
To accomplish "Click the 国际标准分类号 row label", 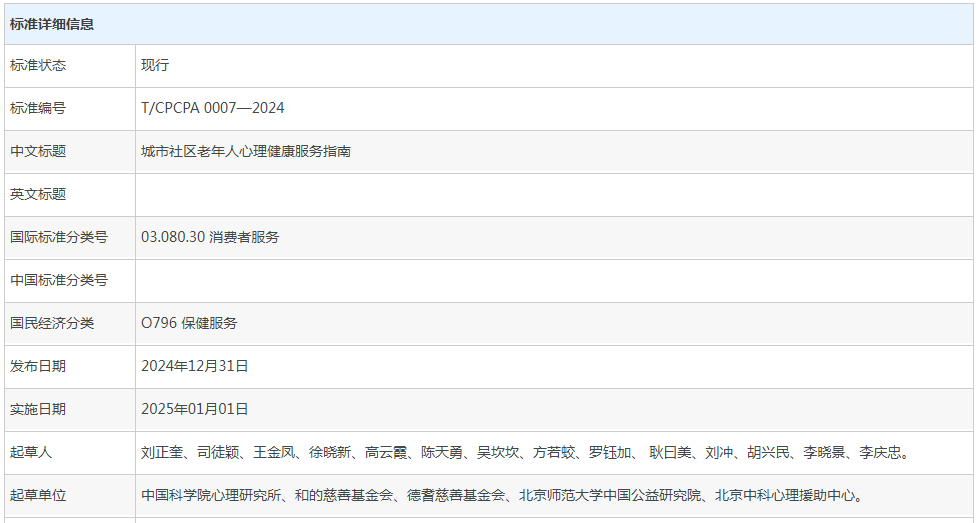I will pos(59,237).
